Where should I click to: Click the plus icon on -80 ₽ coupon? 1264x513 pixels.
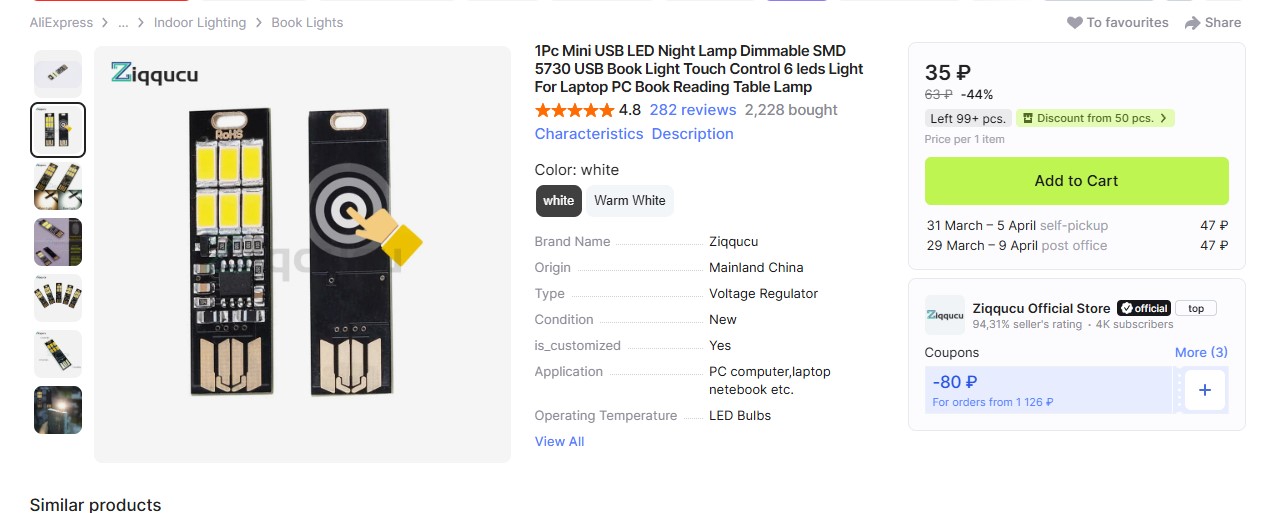[x=1204, y=390]
